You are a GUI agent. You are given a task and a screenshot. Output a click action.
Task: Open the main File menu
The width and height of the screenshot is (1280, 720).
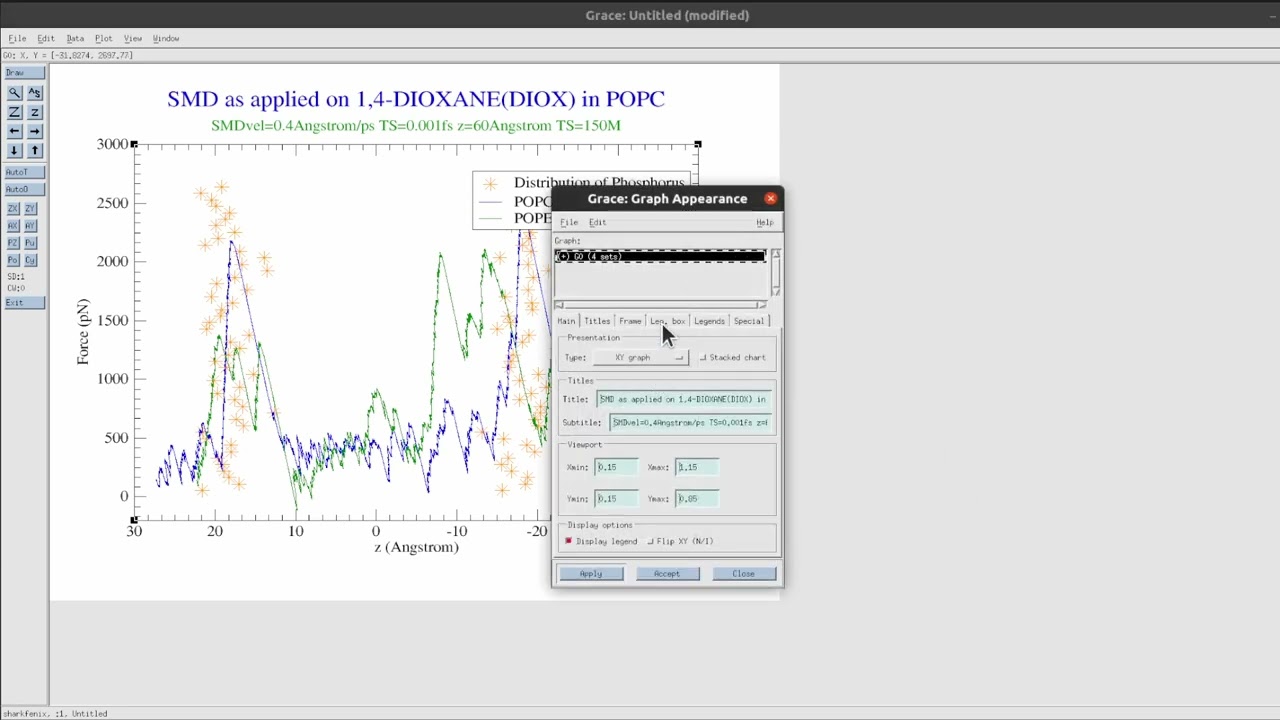pos(17,38)
